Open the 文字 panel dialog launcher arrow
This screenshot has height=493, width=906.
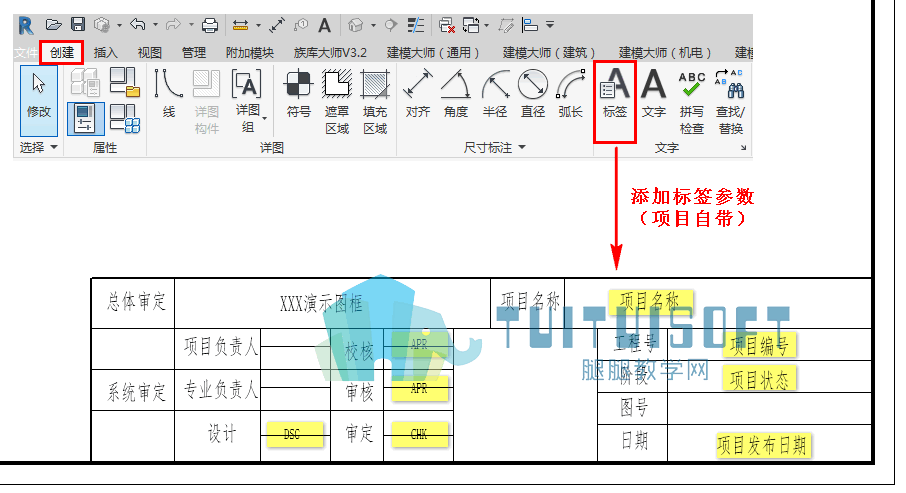[744, 148]
